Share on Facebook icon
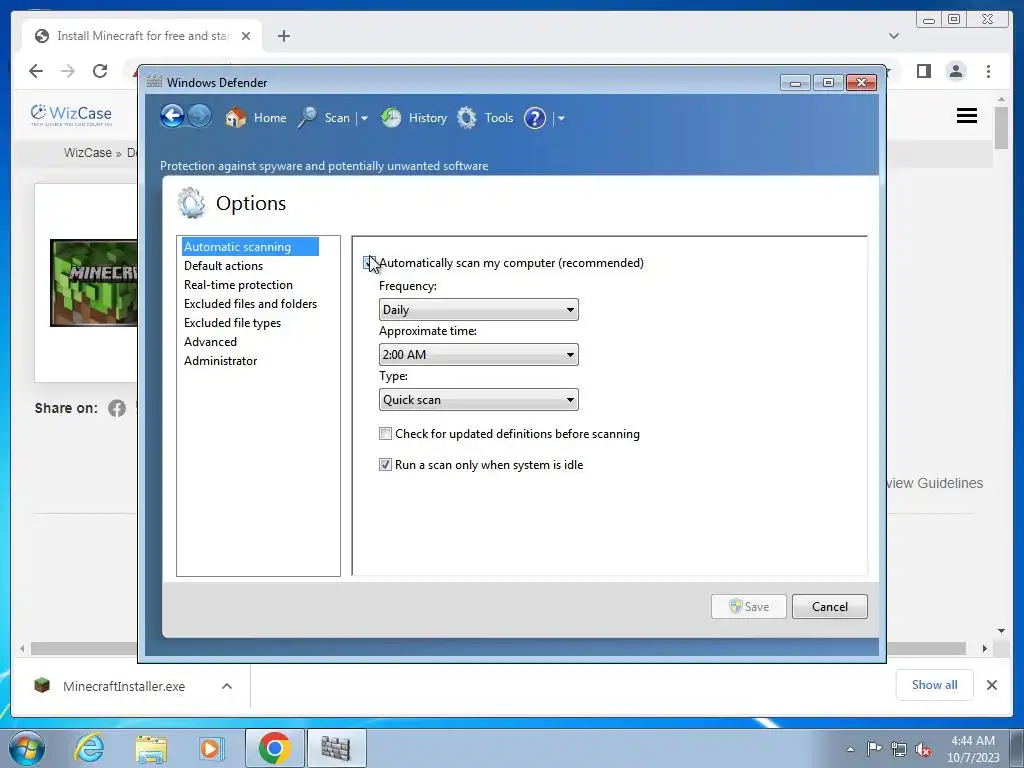This screenshot has width=1024, height=768. pos(117,409)
